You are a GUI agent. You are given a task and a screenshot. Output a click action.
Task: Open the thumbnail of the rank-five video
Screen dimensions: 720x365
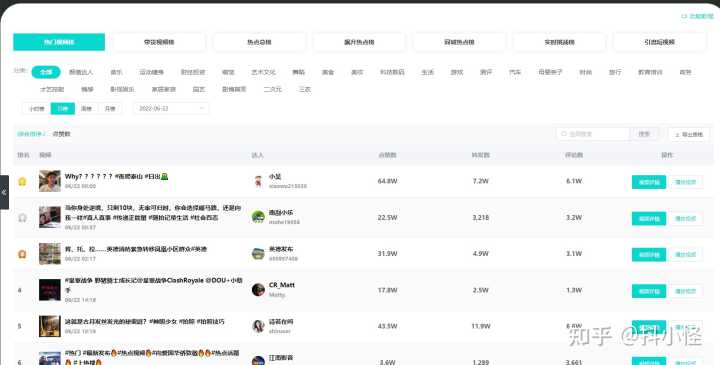pos(50,326)
